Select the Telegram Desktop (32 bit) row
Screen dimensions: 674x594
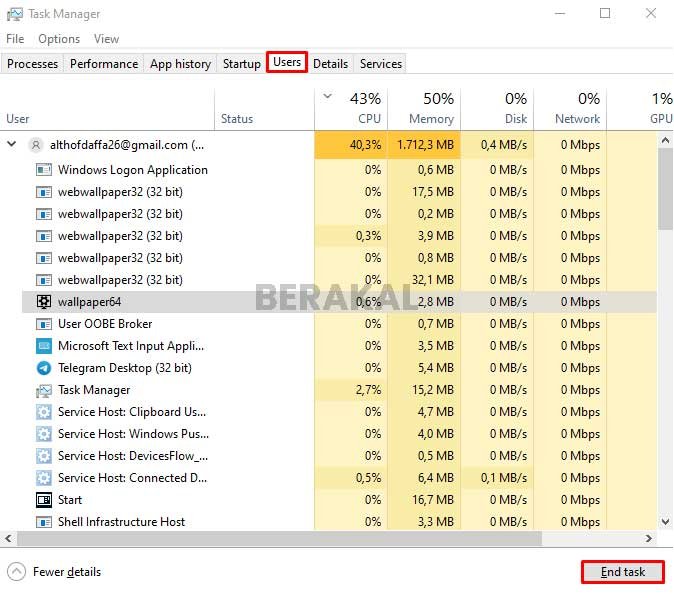[x=339, y=368]
